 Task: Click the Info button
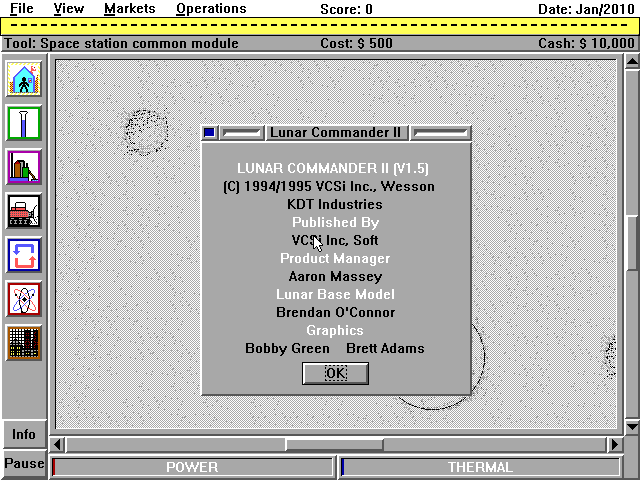coord(24,434)
